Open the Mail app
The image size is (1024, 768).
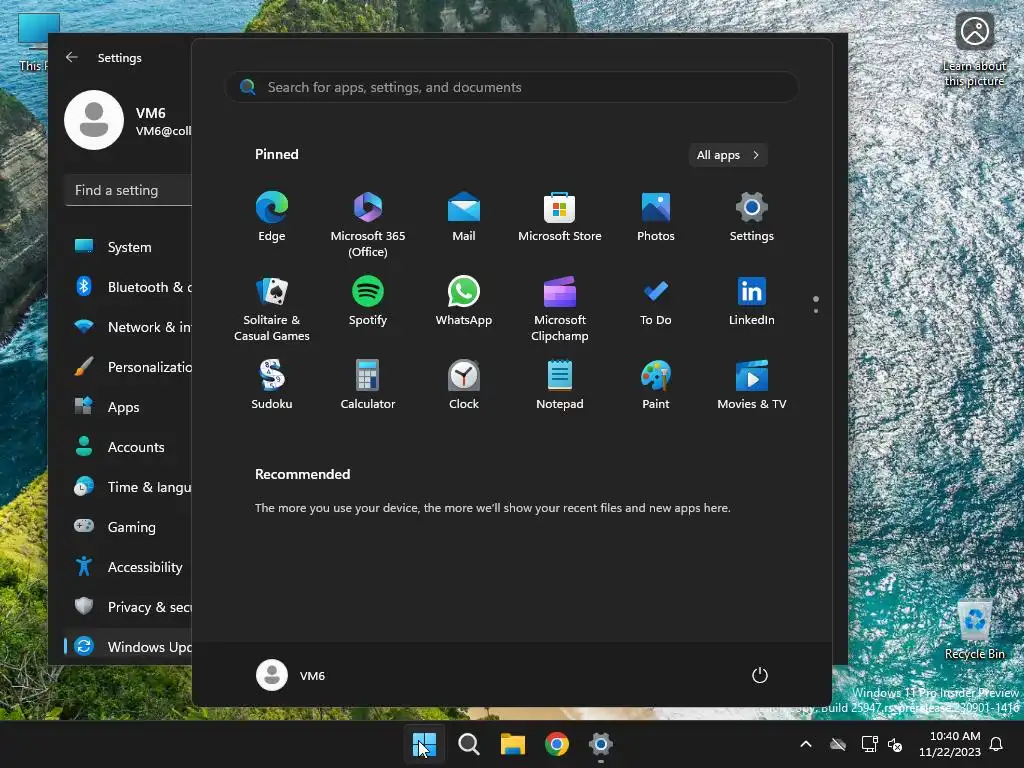[464, 217]
